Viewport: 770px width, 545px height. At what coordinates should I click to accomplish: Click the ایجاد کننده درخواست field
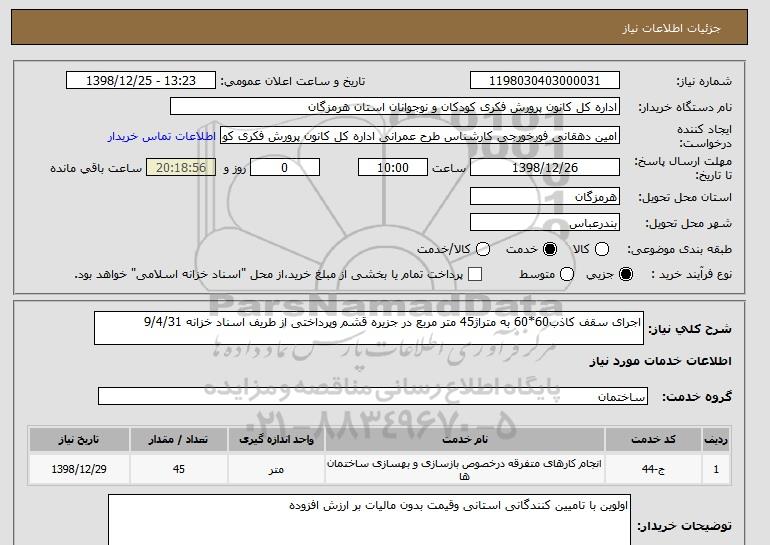click(420, 136)
